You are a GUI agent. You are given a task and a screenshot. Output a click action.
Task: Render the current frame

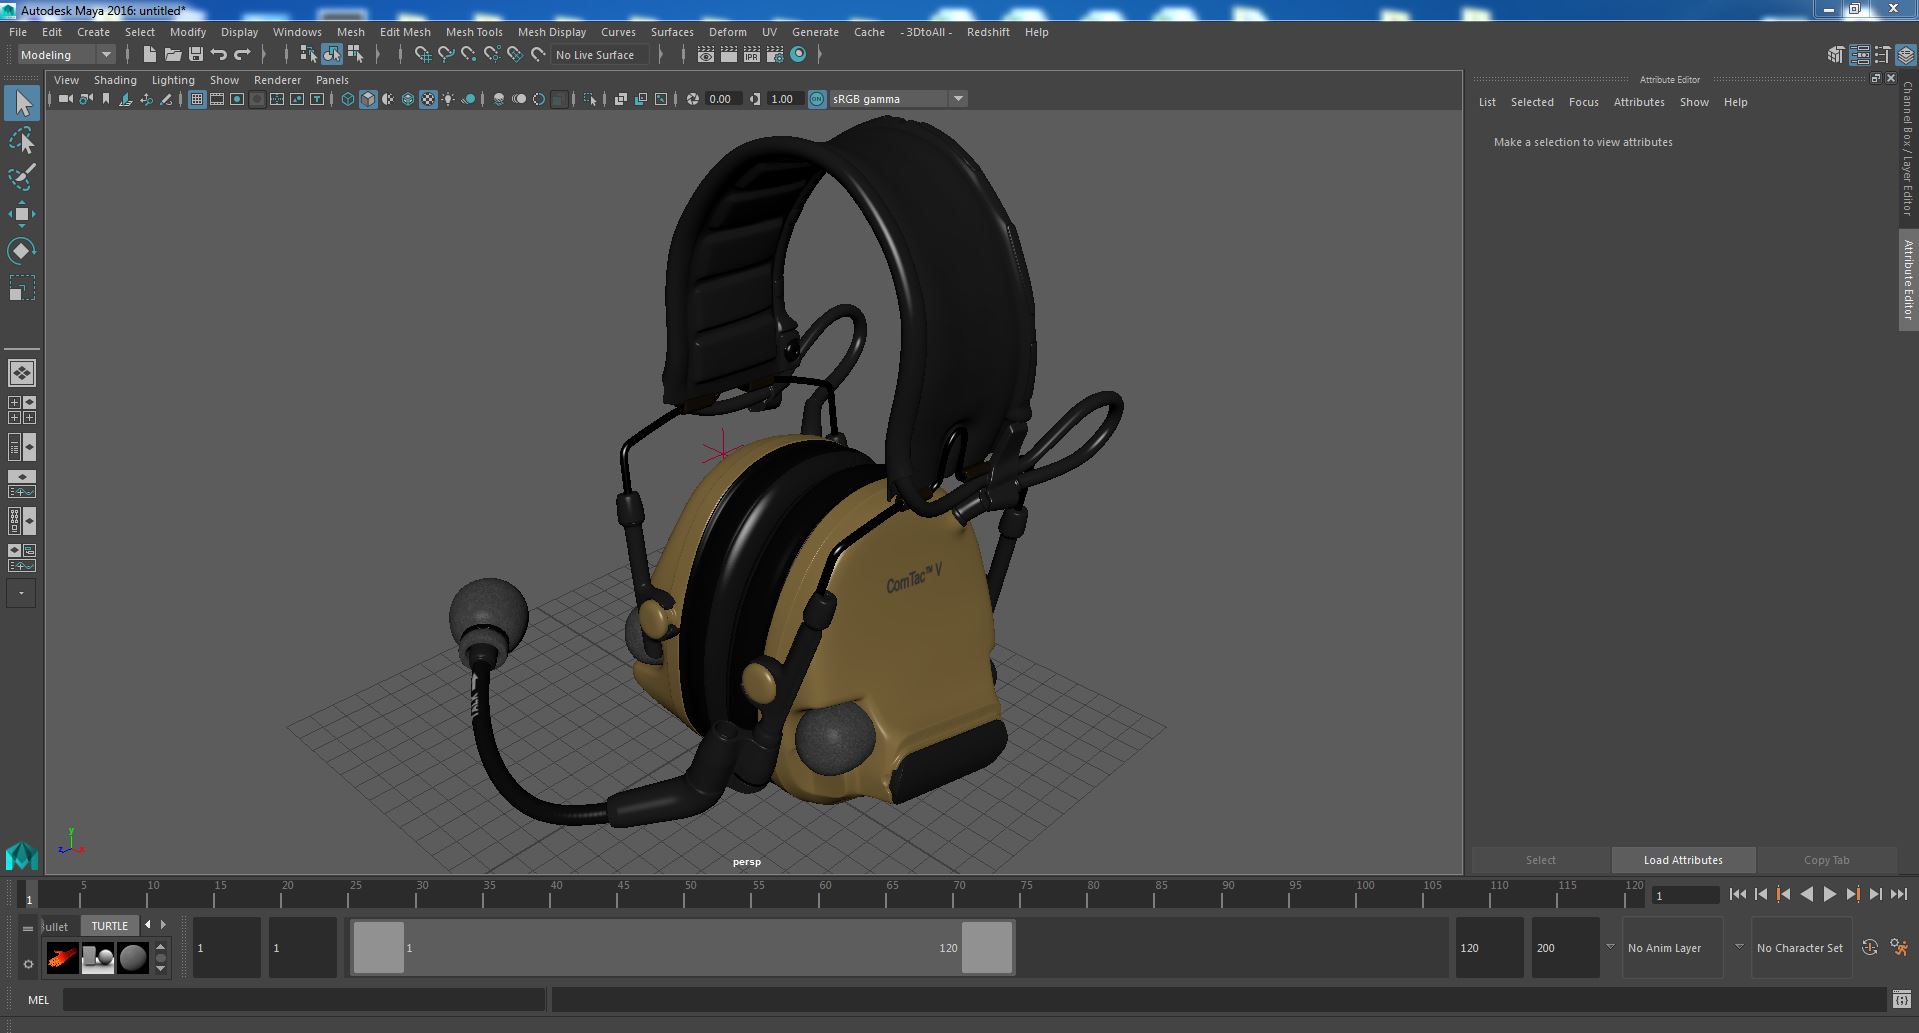click(x=729, y=55)
